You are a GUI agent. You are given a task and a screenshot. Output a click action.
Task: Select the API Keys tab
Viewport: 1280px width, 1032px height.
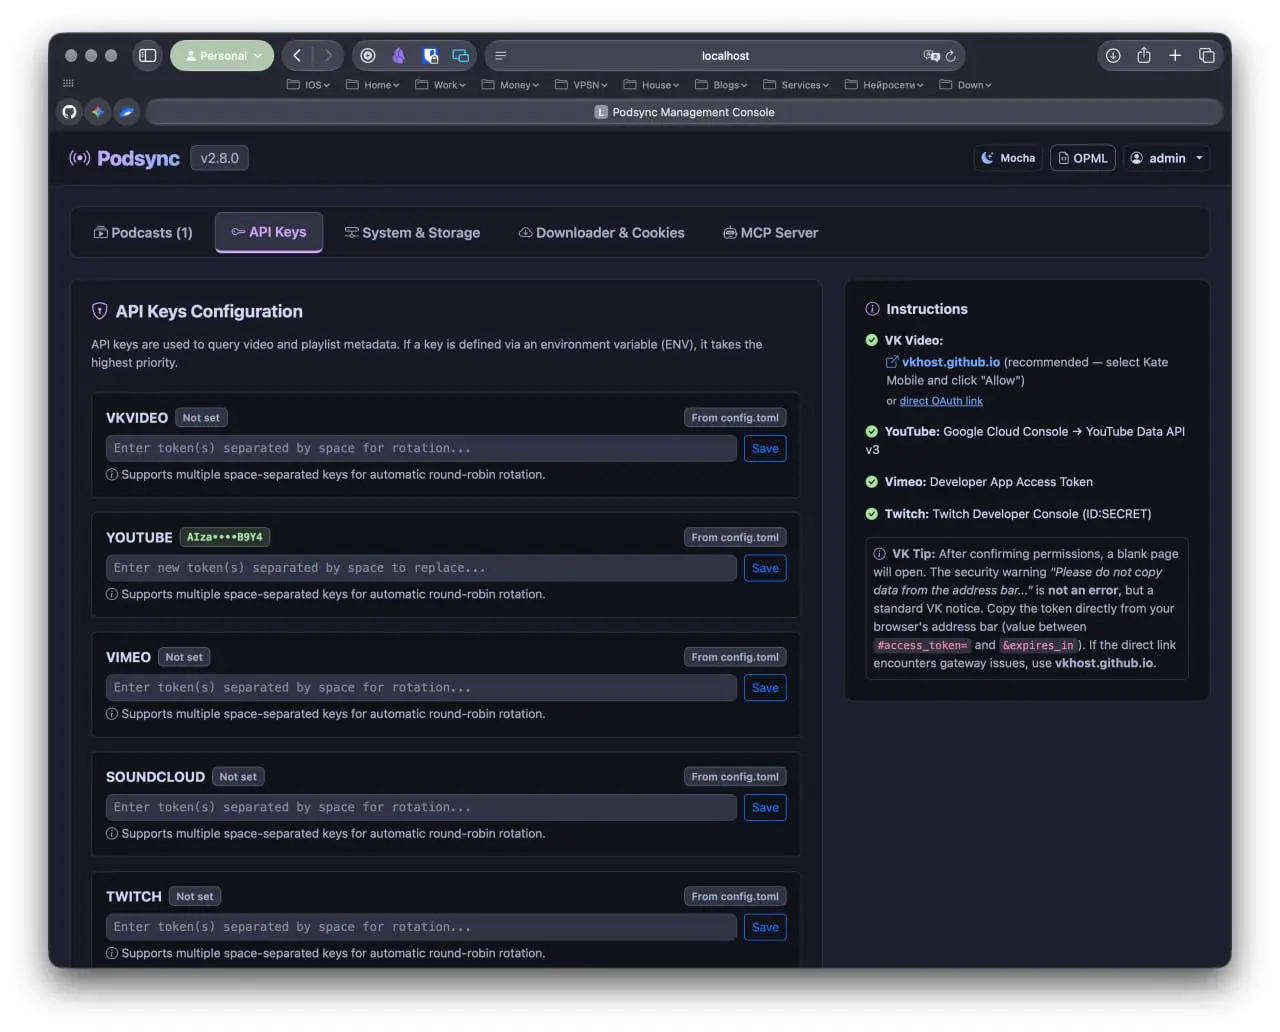click(x=269, y=232)
